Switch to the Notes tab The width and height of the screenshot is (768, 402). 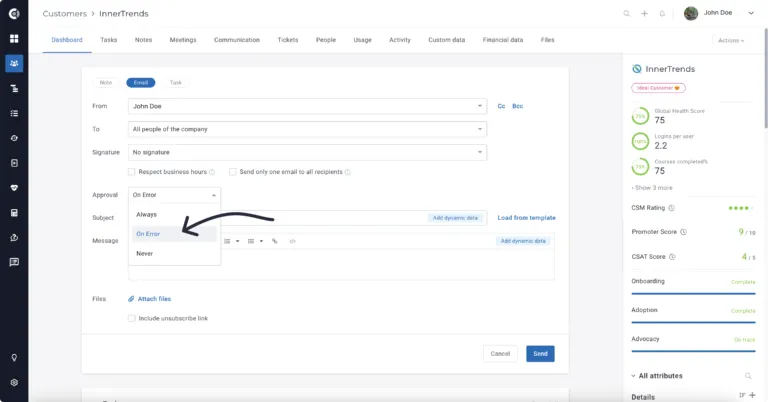pos(144,40)
